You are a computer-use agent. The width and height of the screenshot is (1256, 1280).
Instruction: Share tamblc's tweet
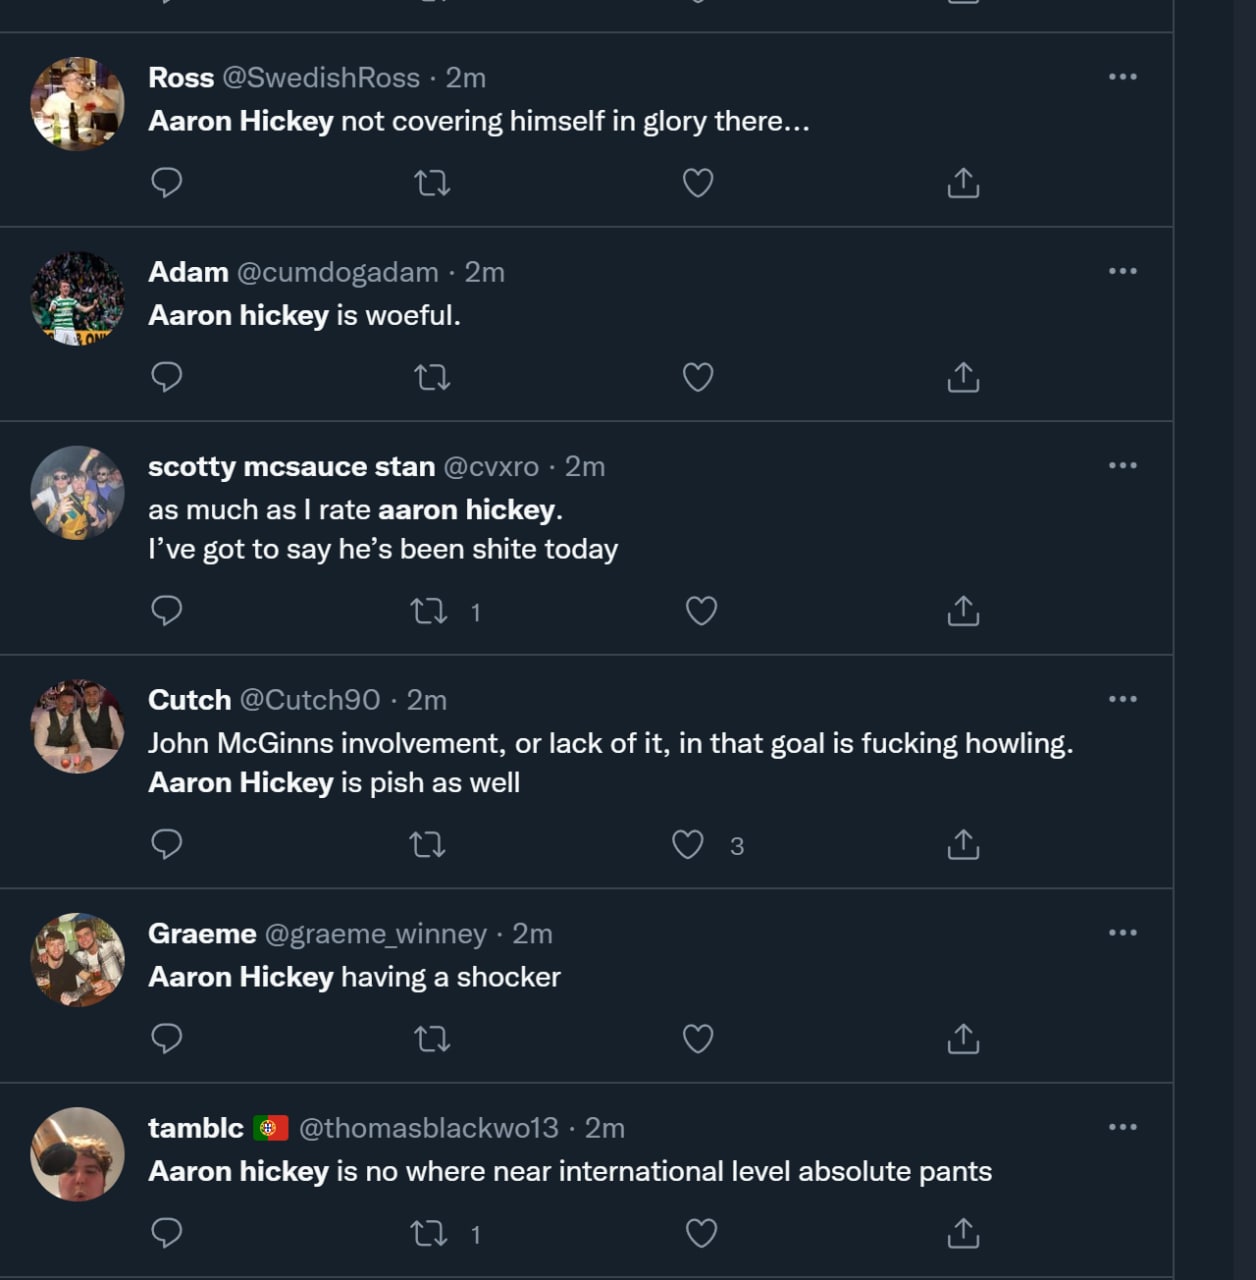pyautogui.click(x=962, y=1234)
